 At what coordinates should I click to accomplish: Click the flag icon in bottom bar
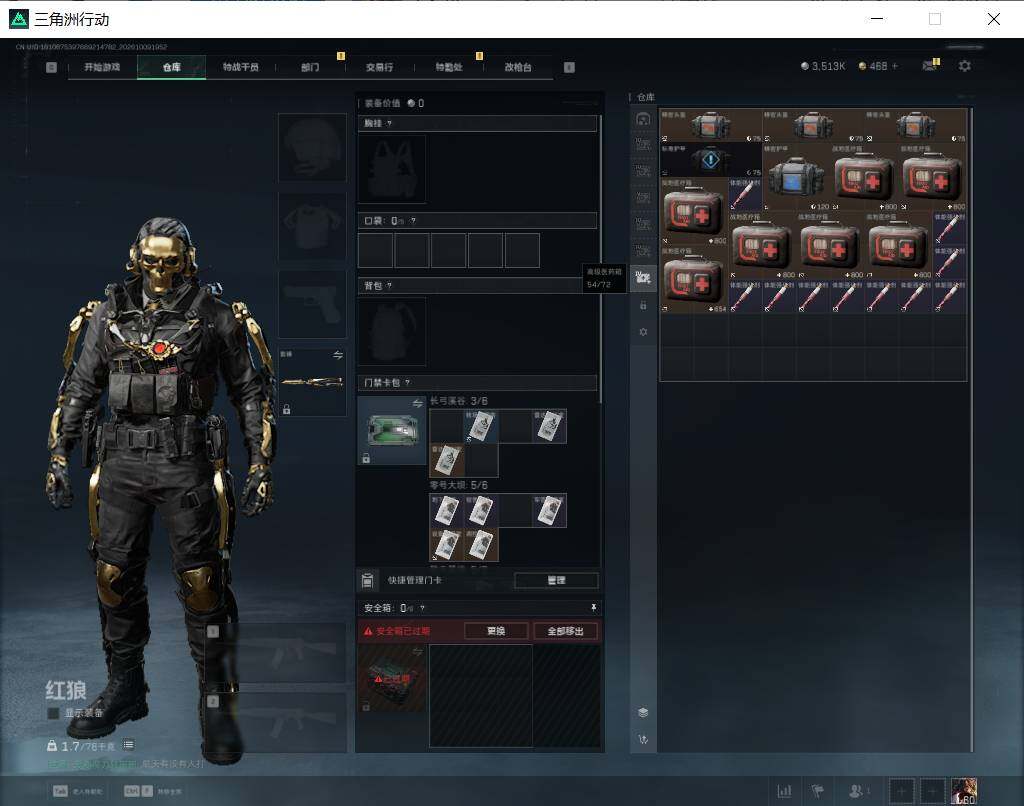[818, 791]
